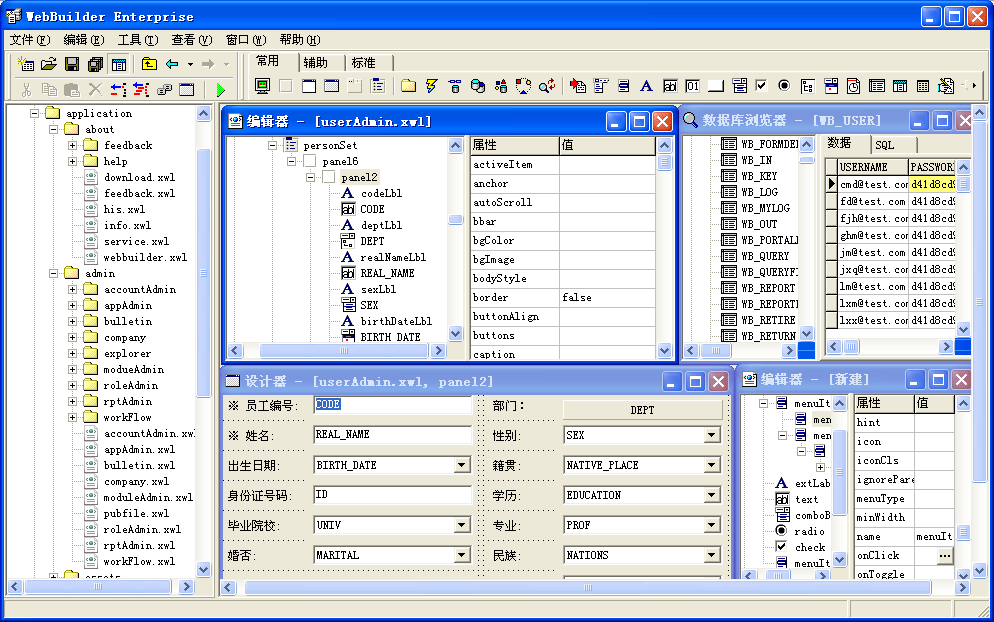This screenshot has width=994, height=622.
Task: Select the red arrow data provider icon
Action: coord(578,86)
